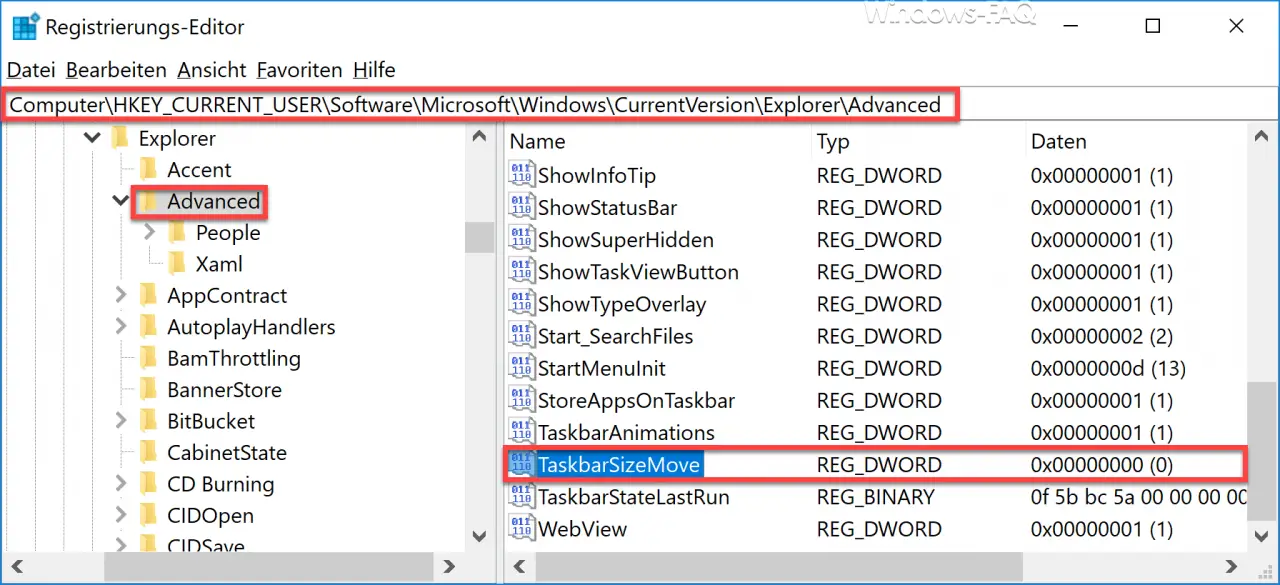Expand the AppContract key
Image resolution: width=1280 pixels, height=585 pixels.
click(x=122, y=296)
